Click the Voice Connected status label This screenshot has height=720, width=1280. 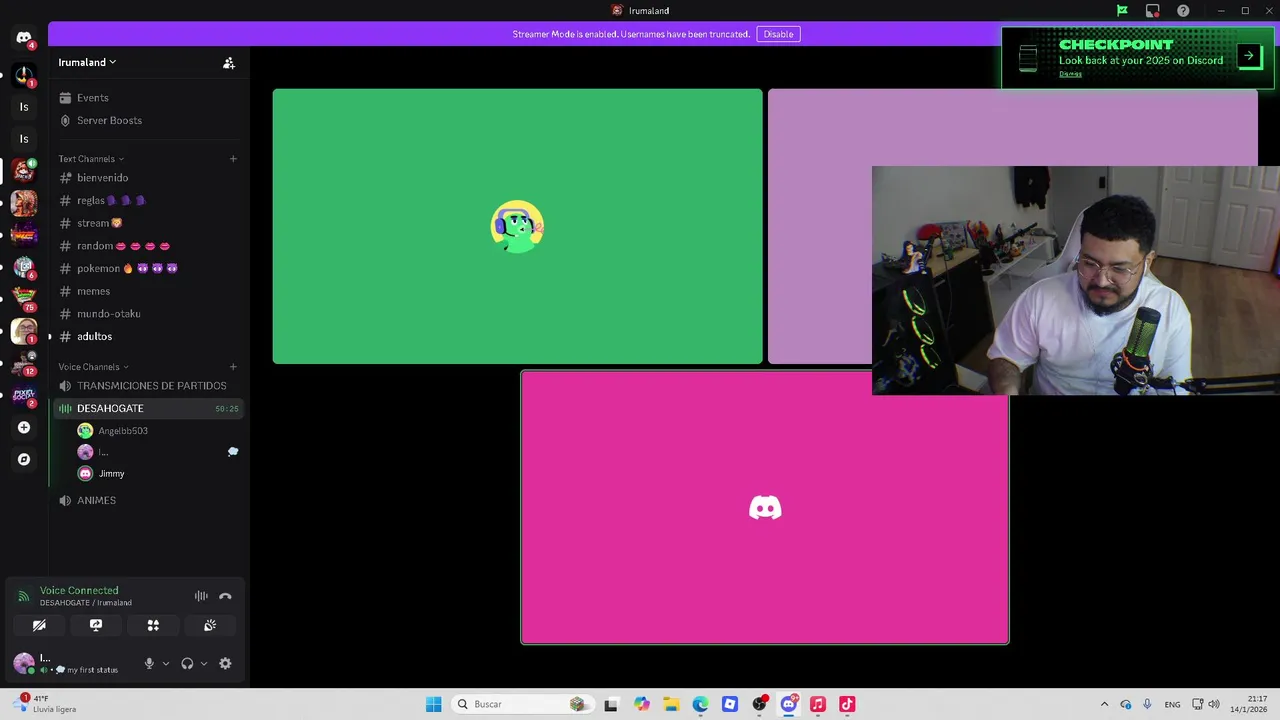[x=79, y=591]
